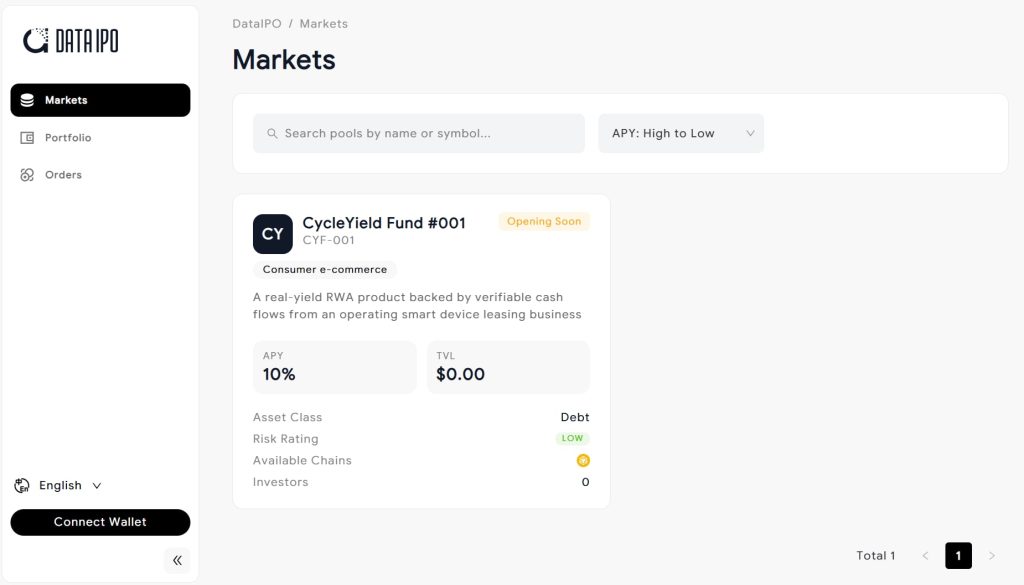Select page 1 in pagination
This screenshot has height=585, width=1024.
[x=958, y=556]
